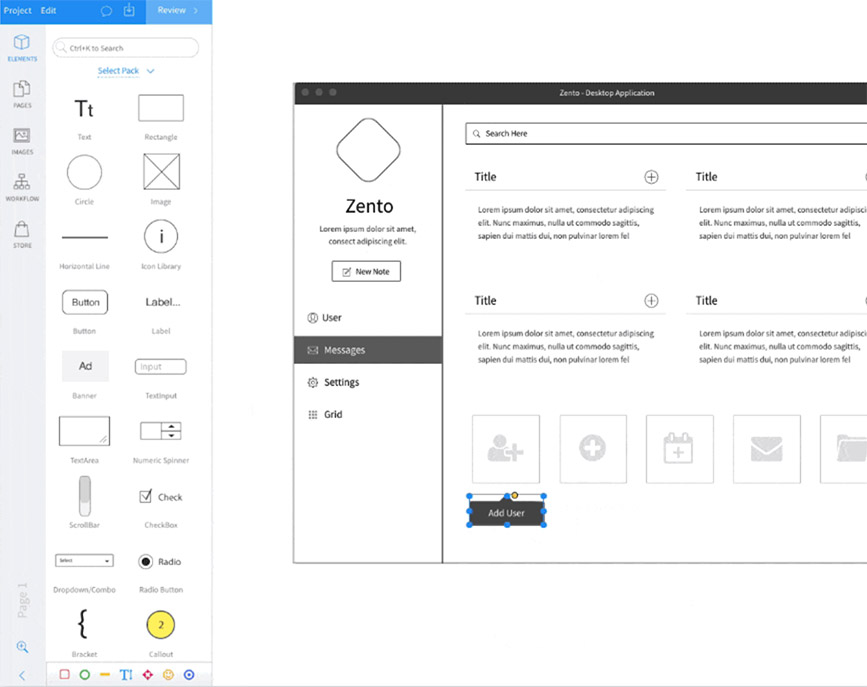Viewport: 867px width, 687px height.
Task: Open the Images panel
Action: tap(22, 140)
